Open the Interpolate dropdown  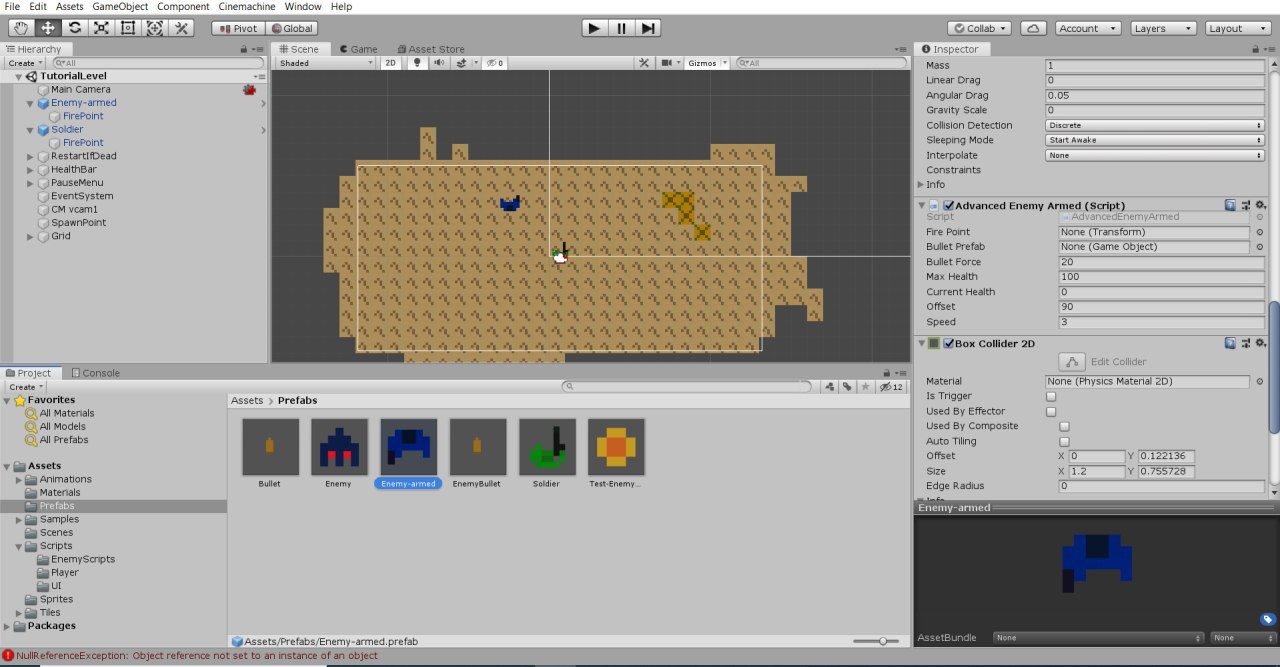point(1155,155)
